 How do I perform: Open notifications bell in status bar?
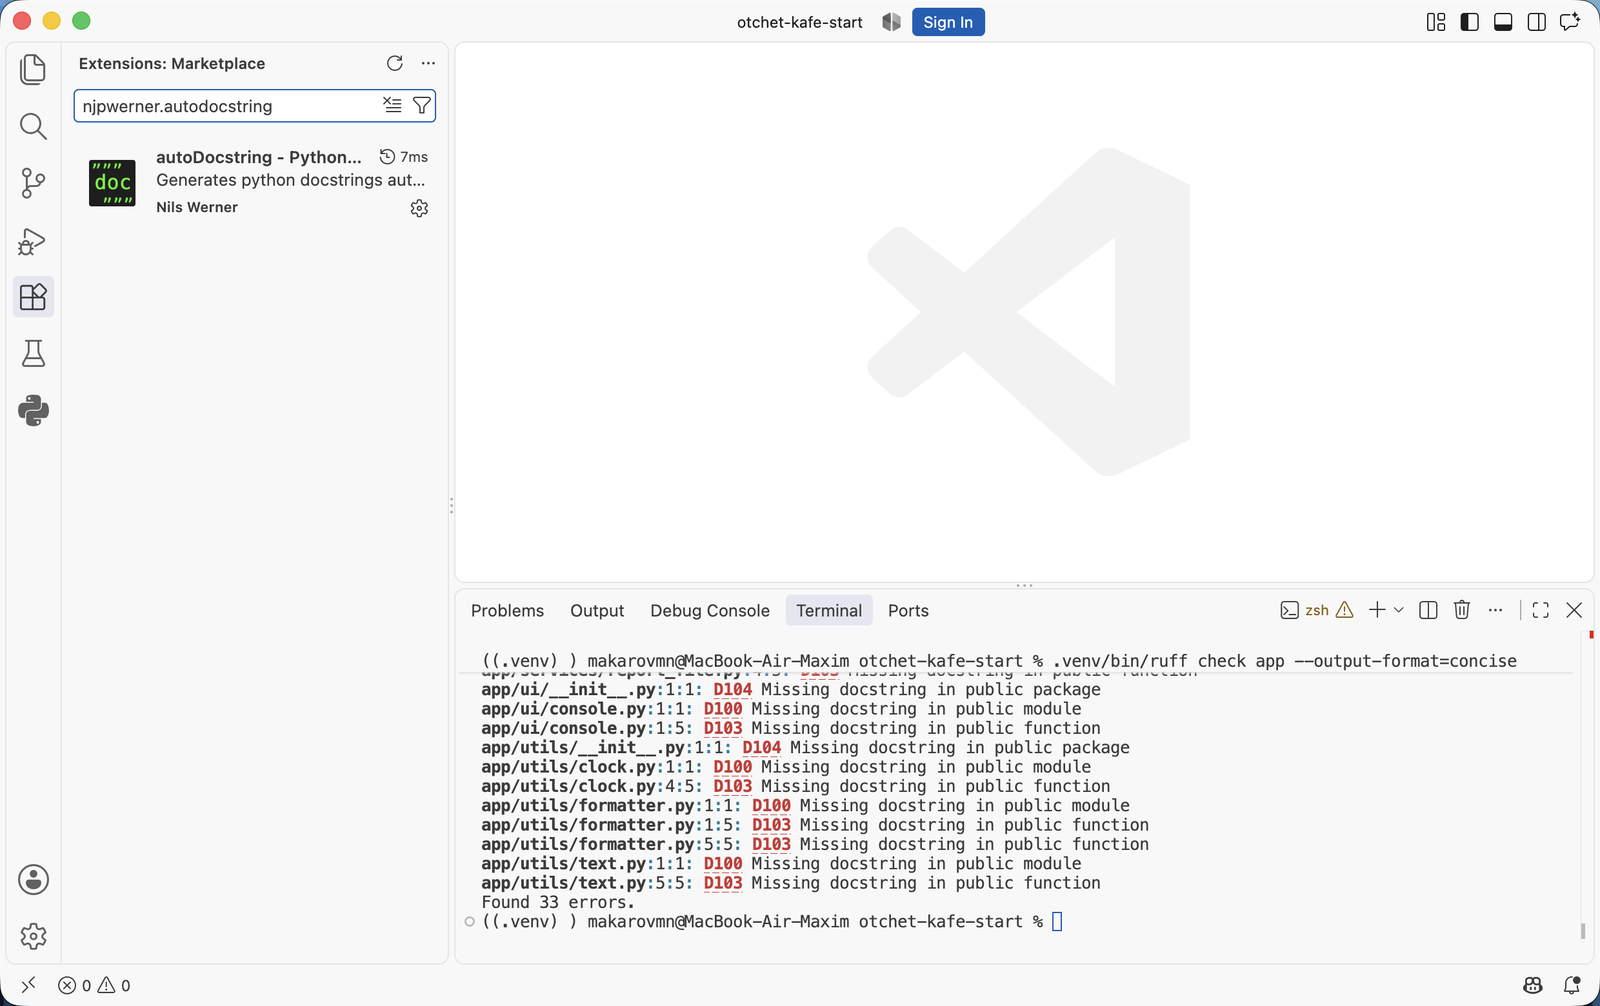tap(1572, 985)
